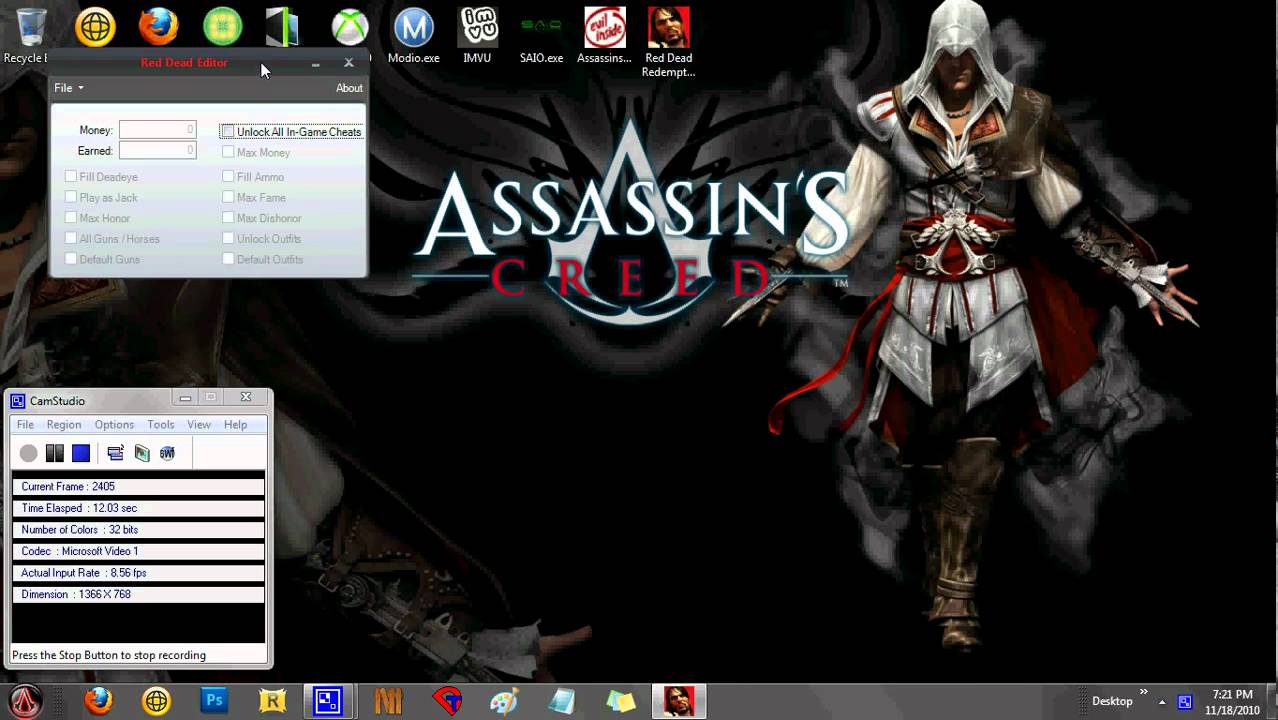1278x720 pixels.
Task: Click the Earned input field
Action: [158, 150]
